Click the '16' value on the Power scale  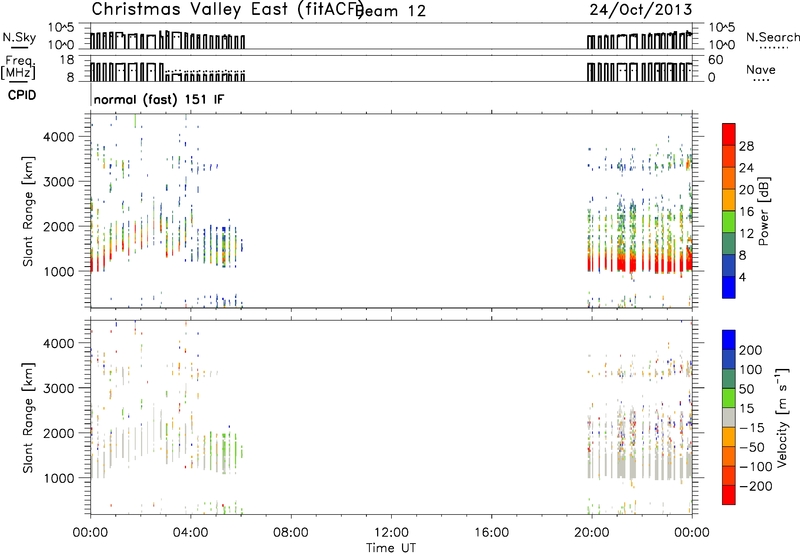pyautogui.click(x=746, y=212)
